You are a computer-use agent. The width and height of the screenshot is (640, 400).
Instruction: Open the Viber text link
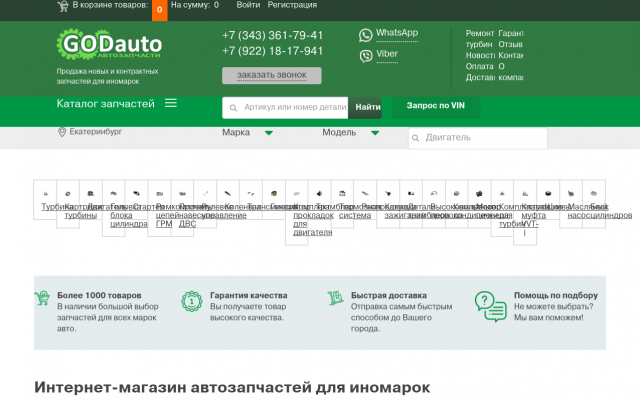click(387, 54)
